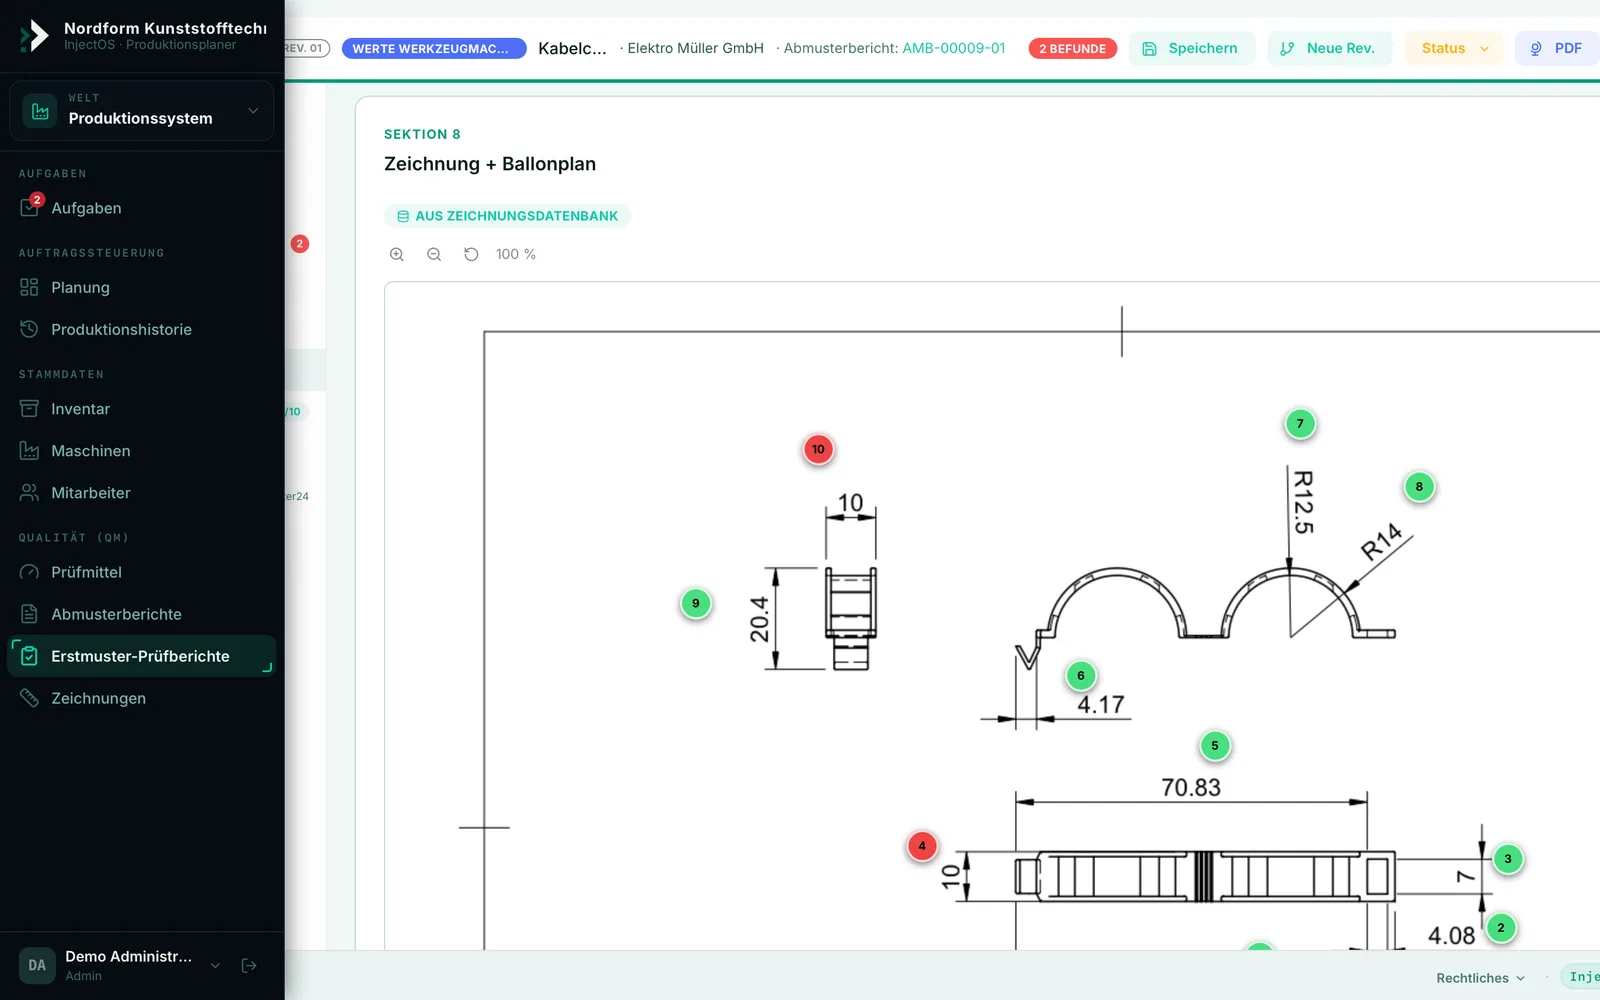
Task: Zoom out of the drawing
Action: coord(434,254)
